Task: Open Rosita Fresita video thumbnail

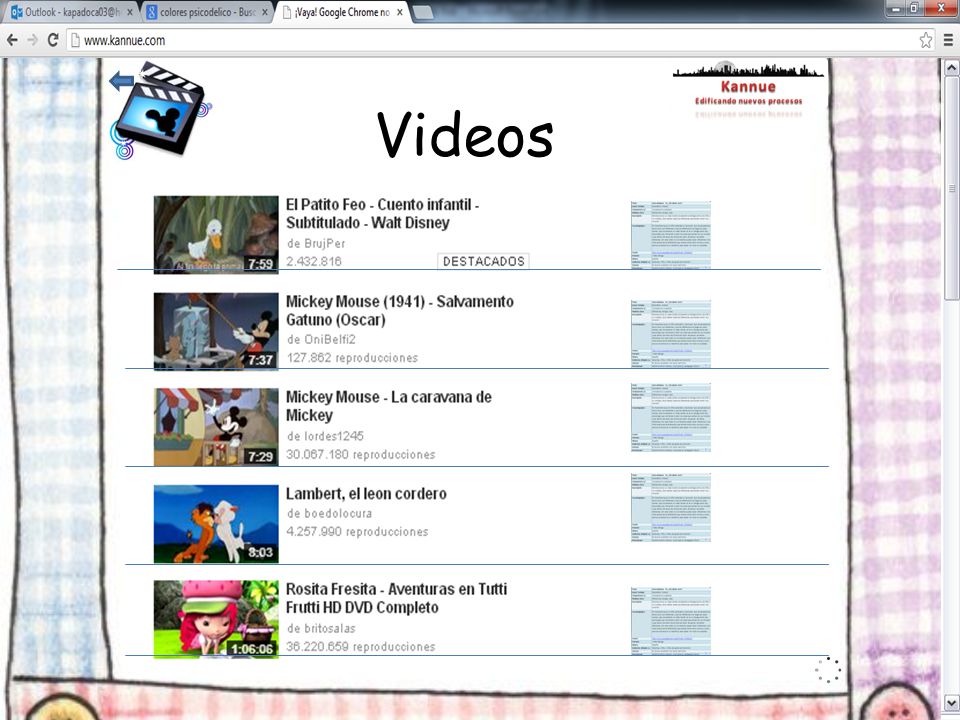Action: (216, 619)
